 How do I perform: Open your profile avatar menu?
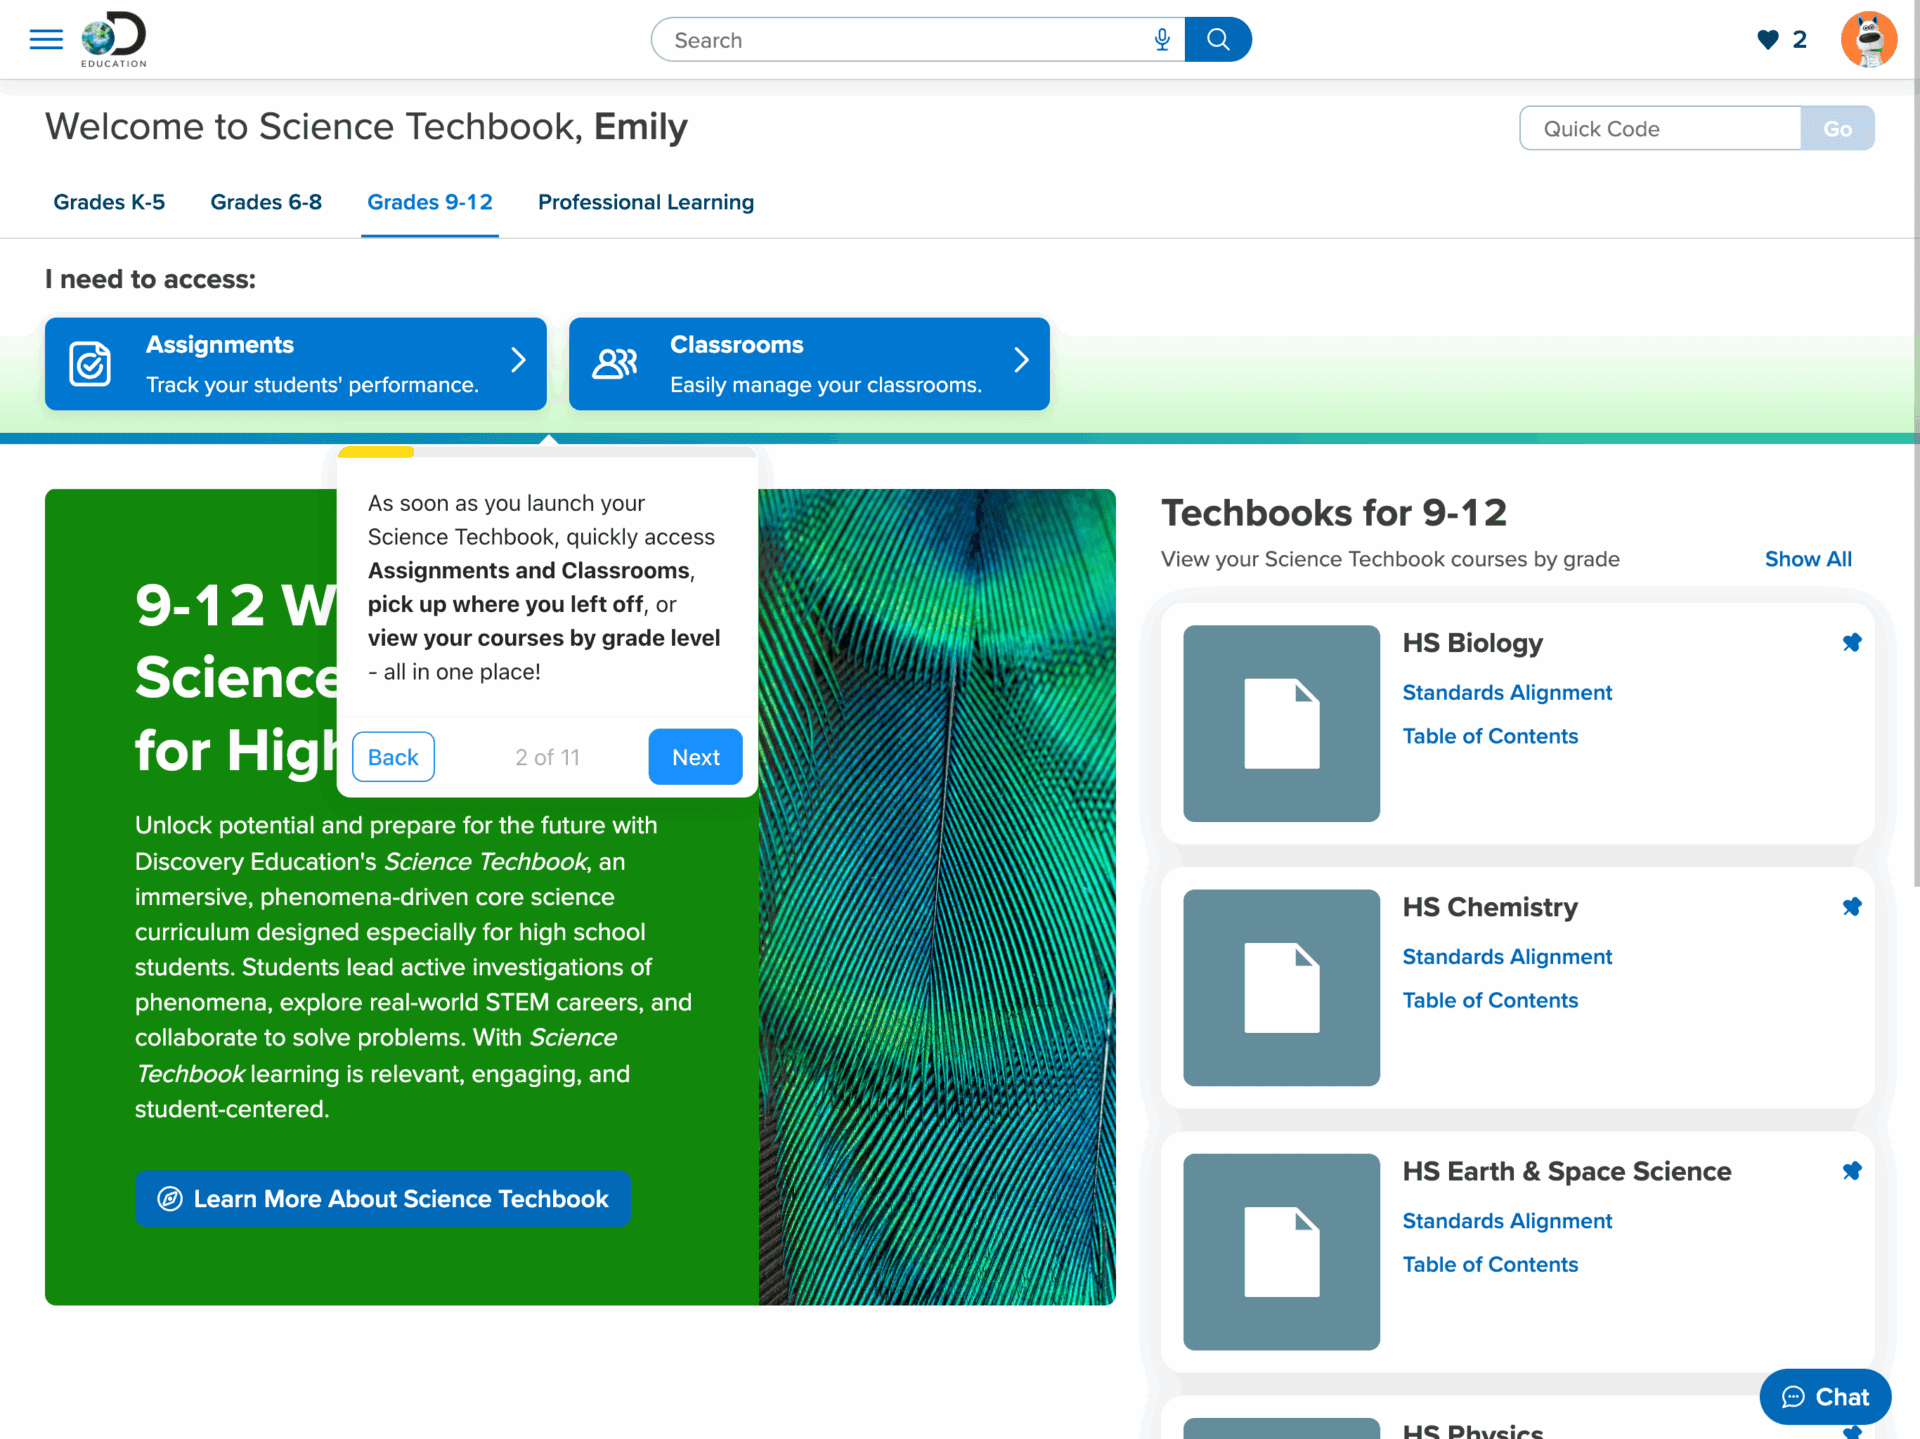click(1868, 39)
